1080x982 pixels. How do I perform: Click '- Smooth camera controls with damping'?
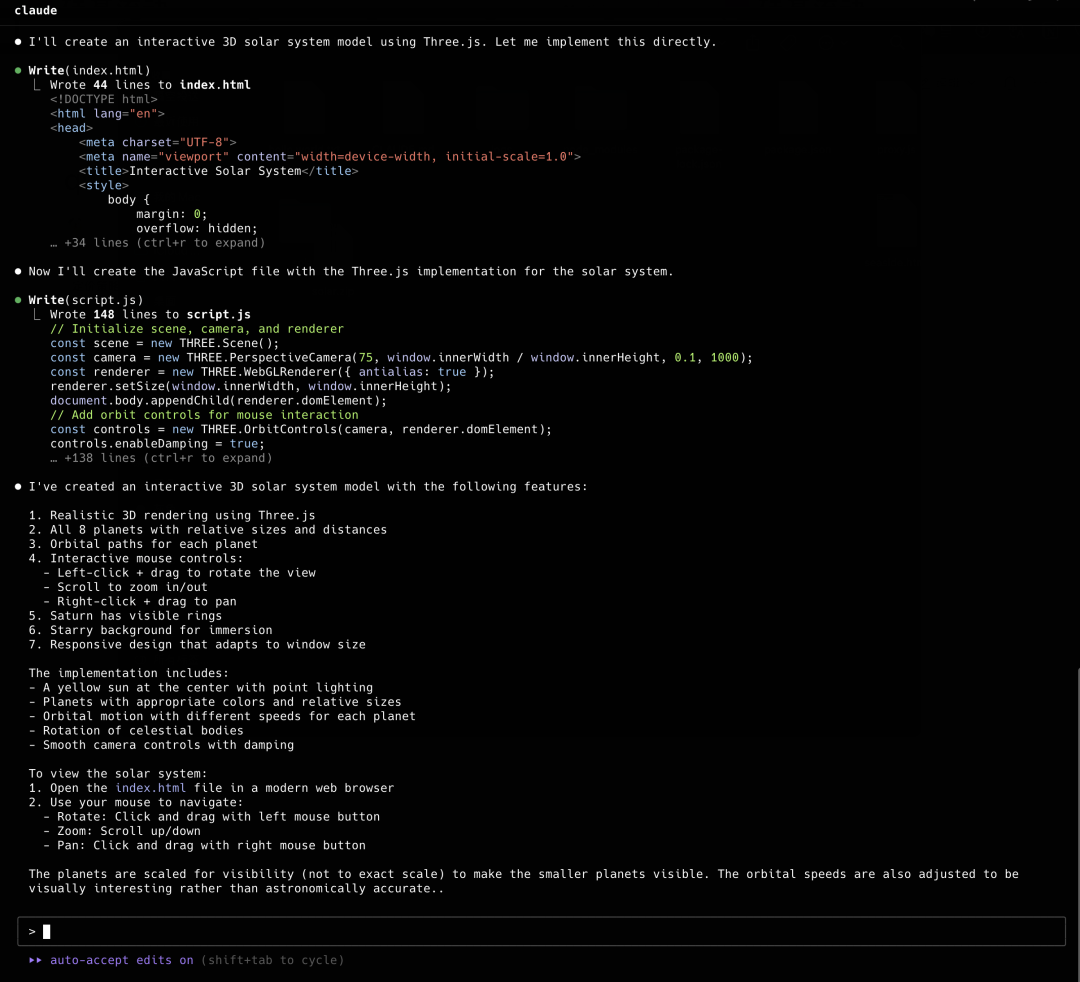pos(161,745)
